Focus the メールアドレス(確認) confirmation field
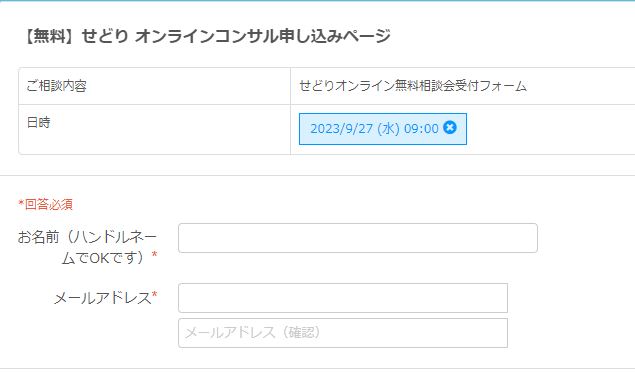The width and height of the screenshot is (635, 373). point(343,333)
